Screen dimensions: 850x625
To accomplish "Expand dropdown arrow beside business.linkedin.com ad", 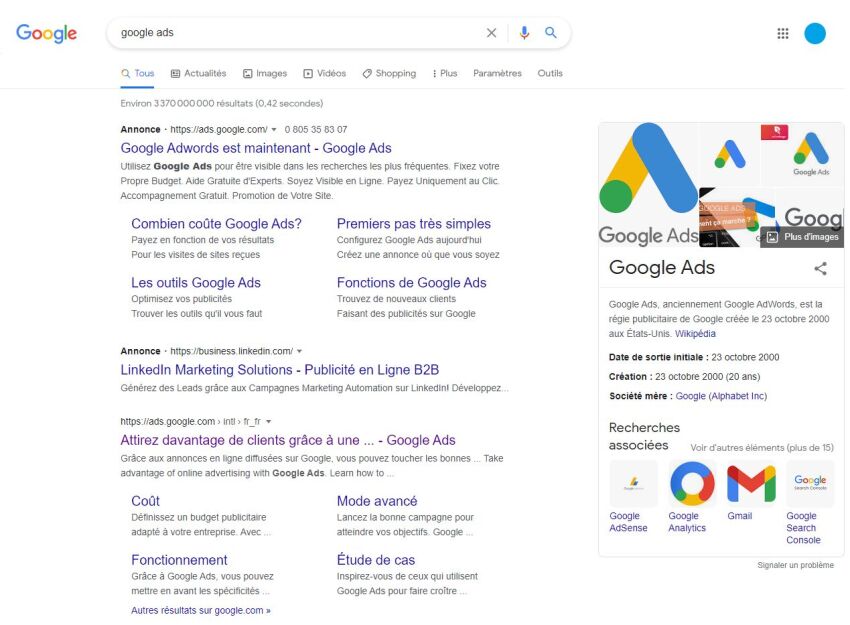I will (x=299, y=352).
